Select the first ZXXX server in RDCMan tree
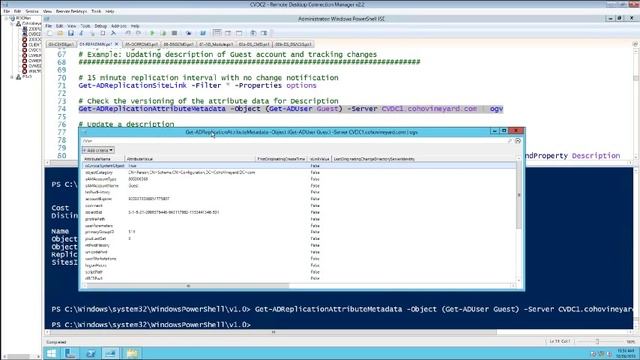The width and height of the screenshot is (640, 360). coord(32,29)
